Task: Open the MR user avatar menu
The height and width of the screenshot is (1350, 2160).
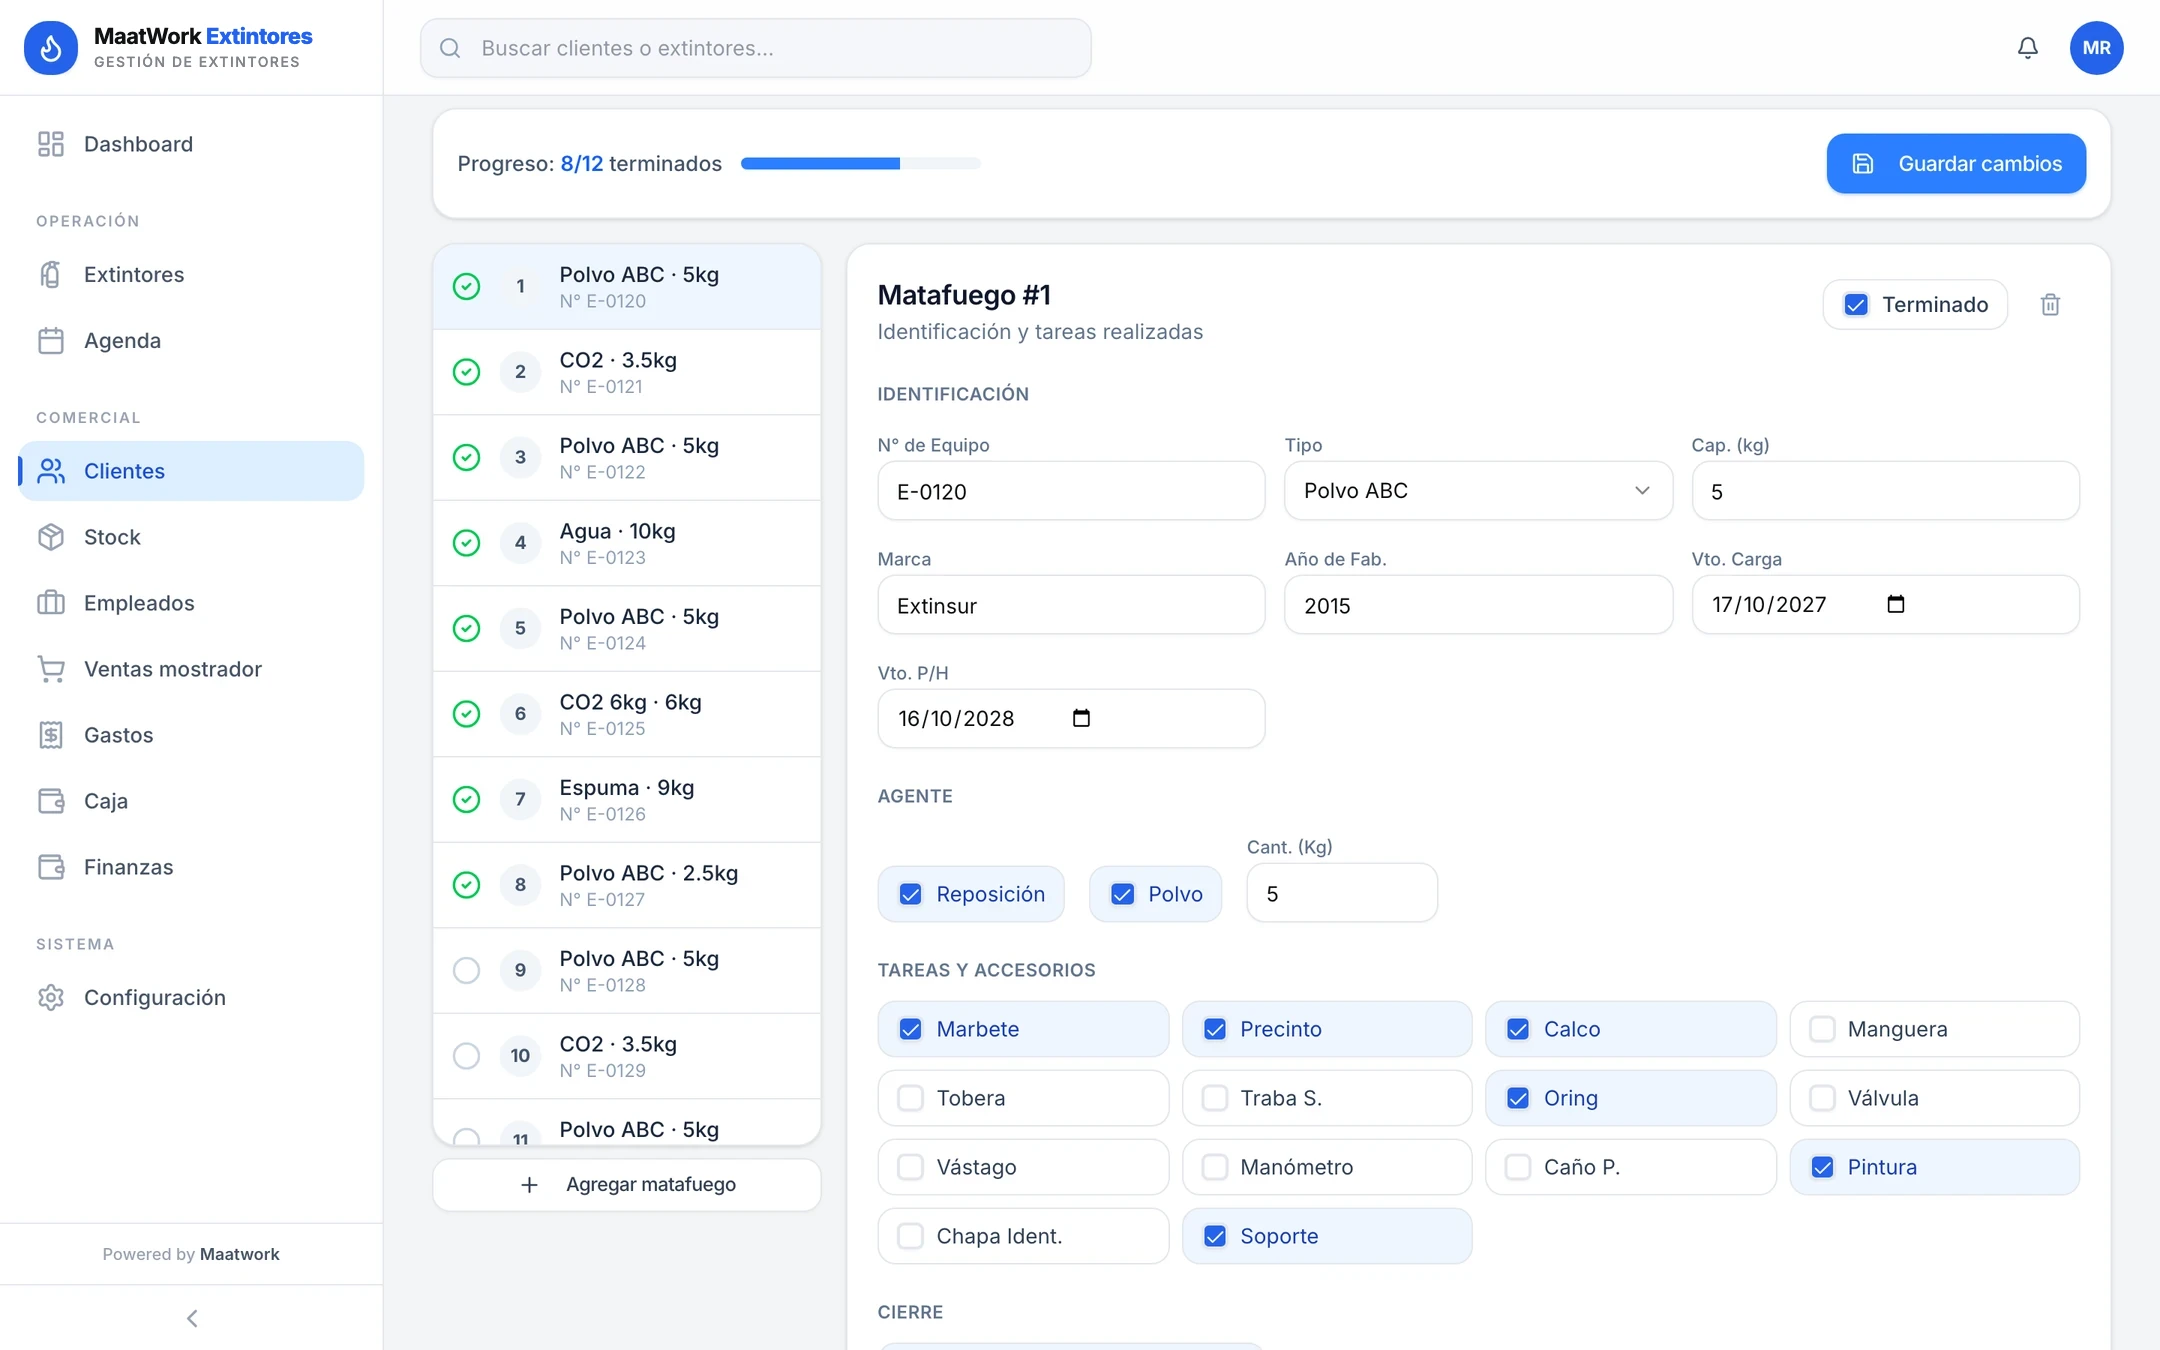Action: [2096, 48]
